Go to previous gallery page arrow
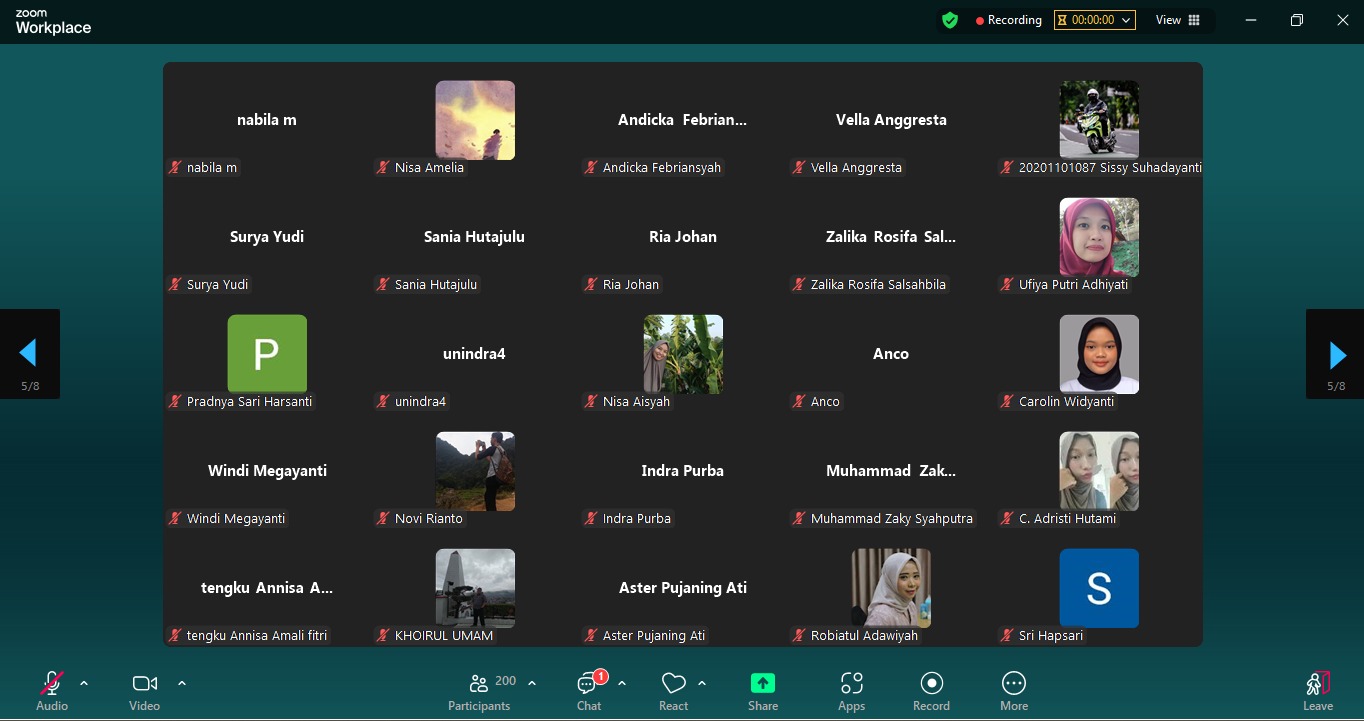The image size is (1364, 721). pos(29,353)
